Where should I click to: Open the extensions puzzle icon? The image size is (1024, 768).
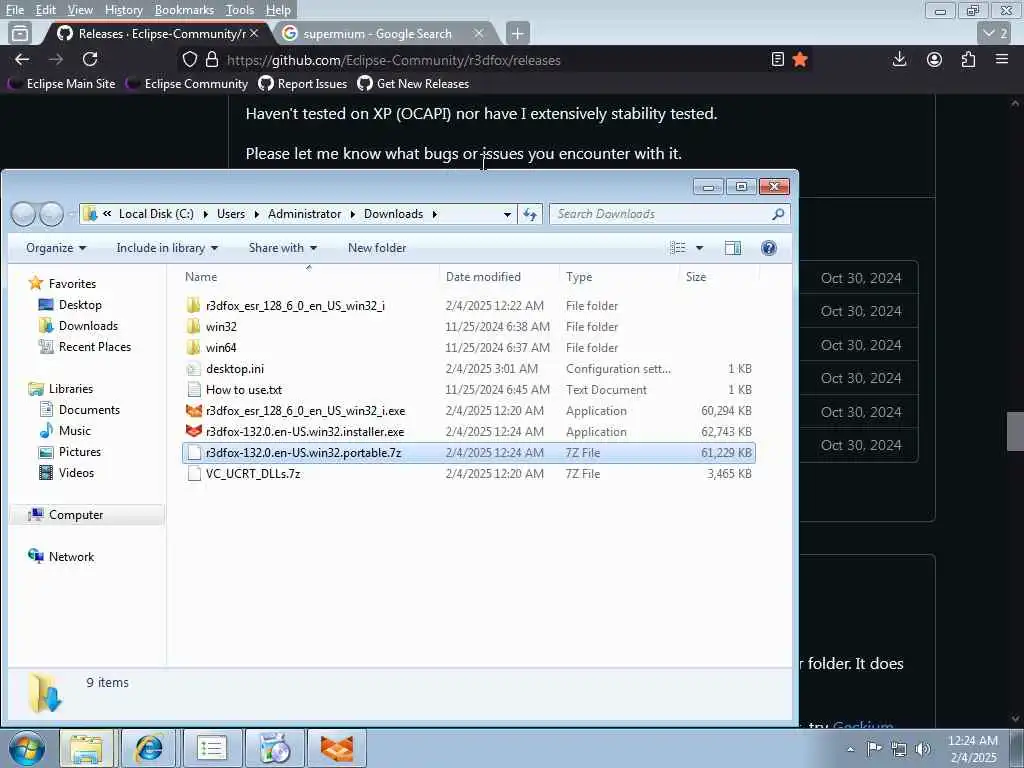tap(968, 59)
